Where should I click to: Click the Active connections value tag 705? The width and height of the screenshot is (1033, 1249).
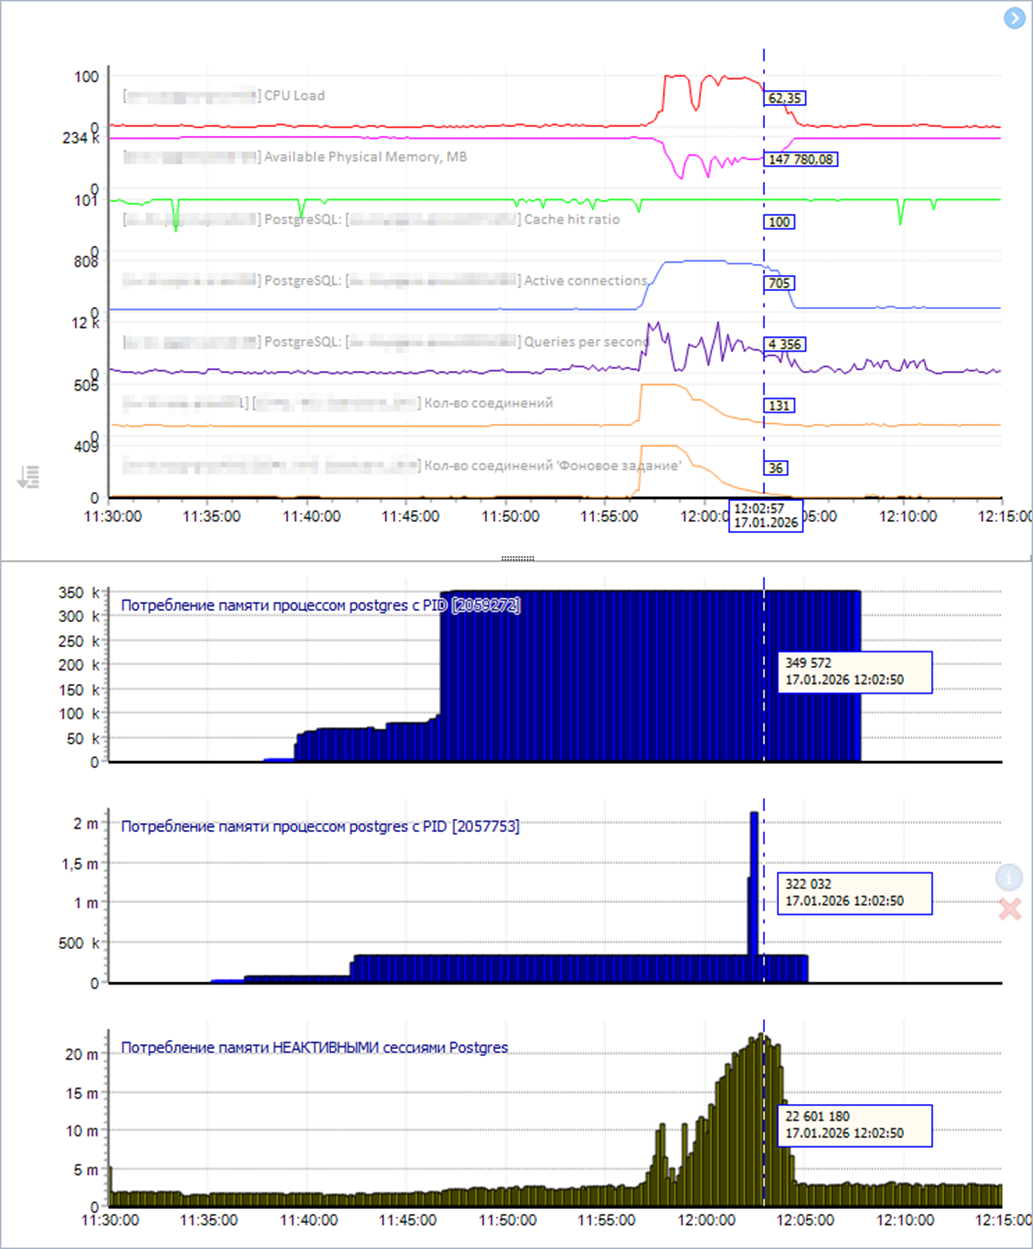click(779, 283)
